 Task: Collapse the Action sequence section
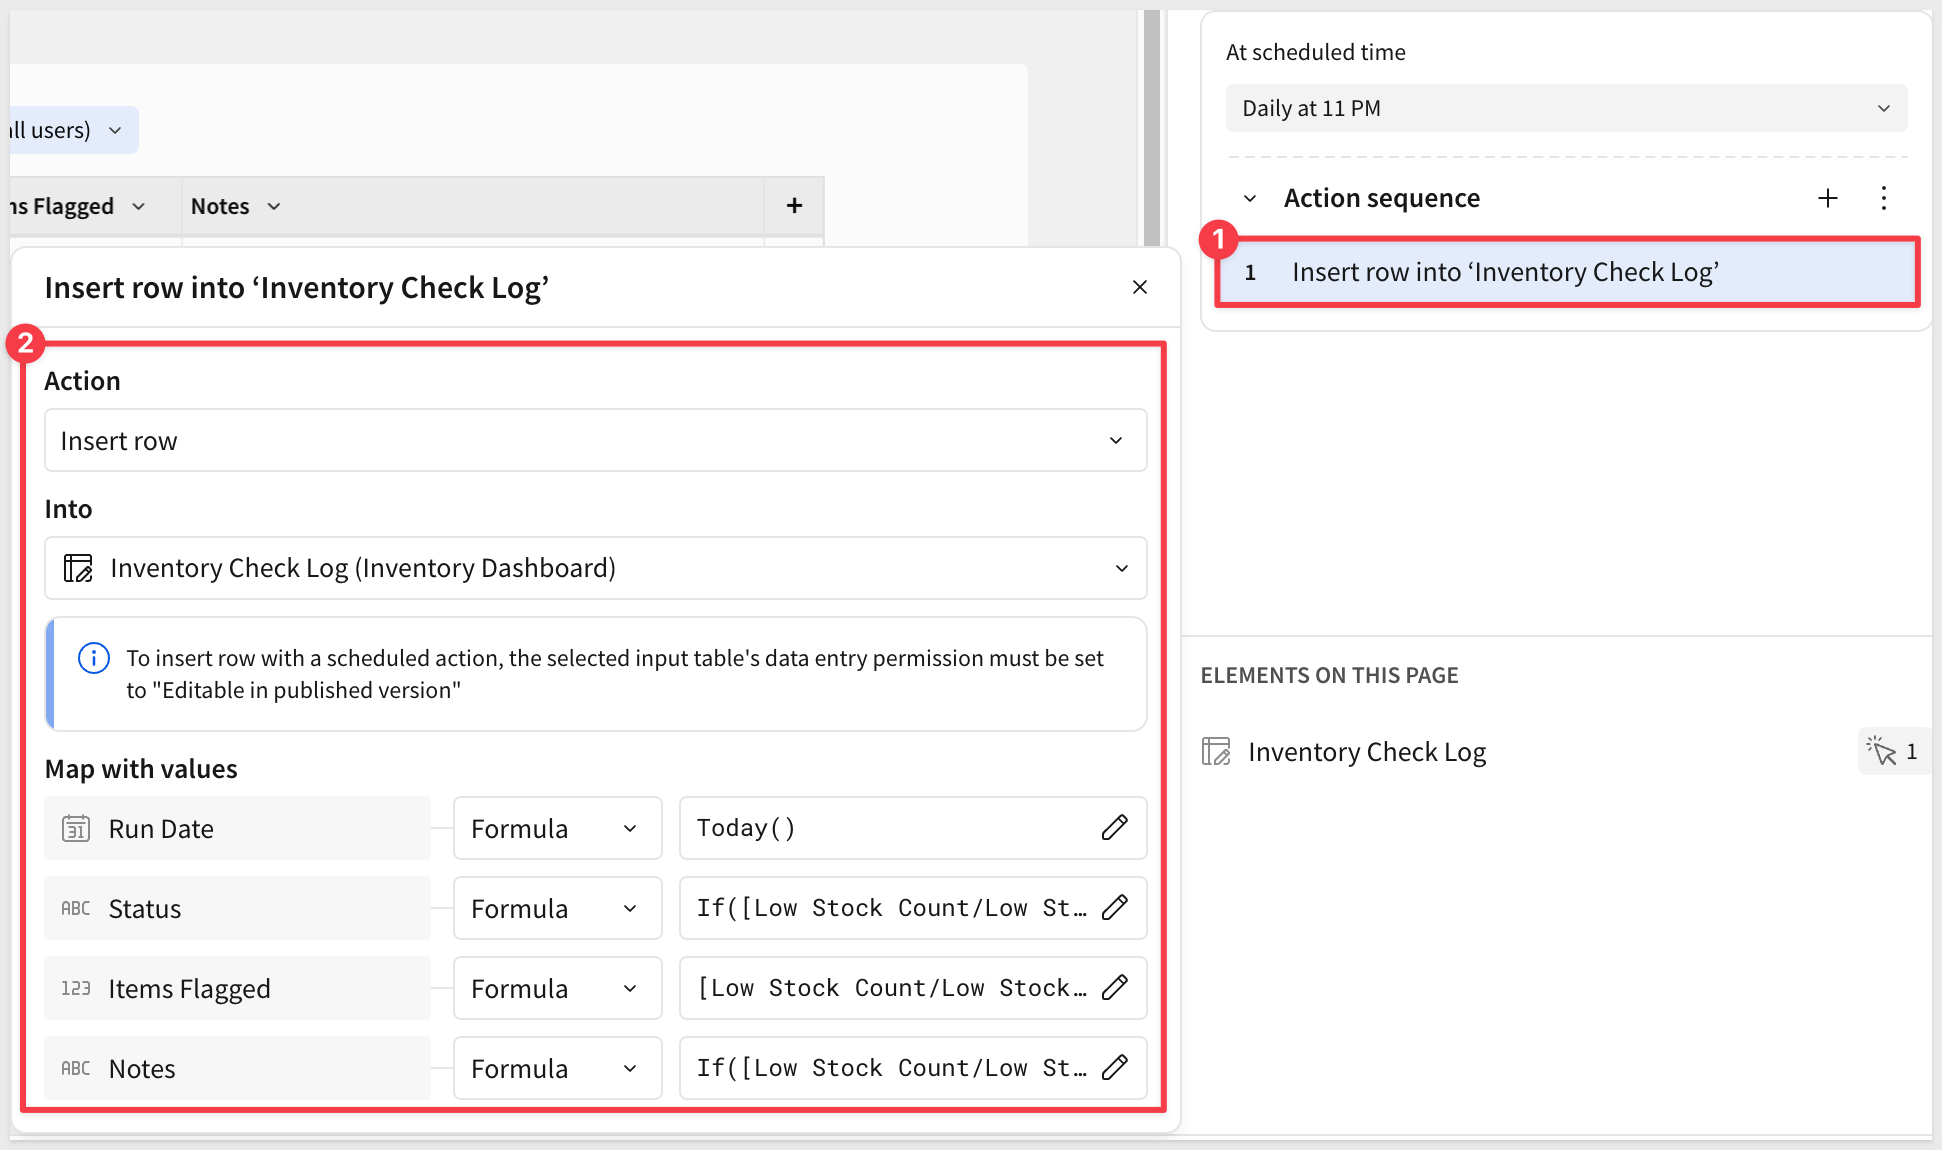tap(1250, 199)
